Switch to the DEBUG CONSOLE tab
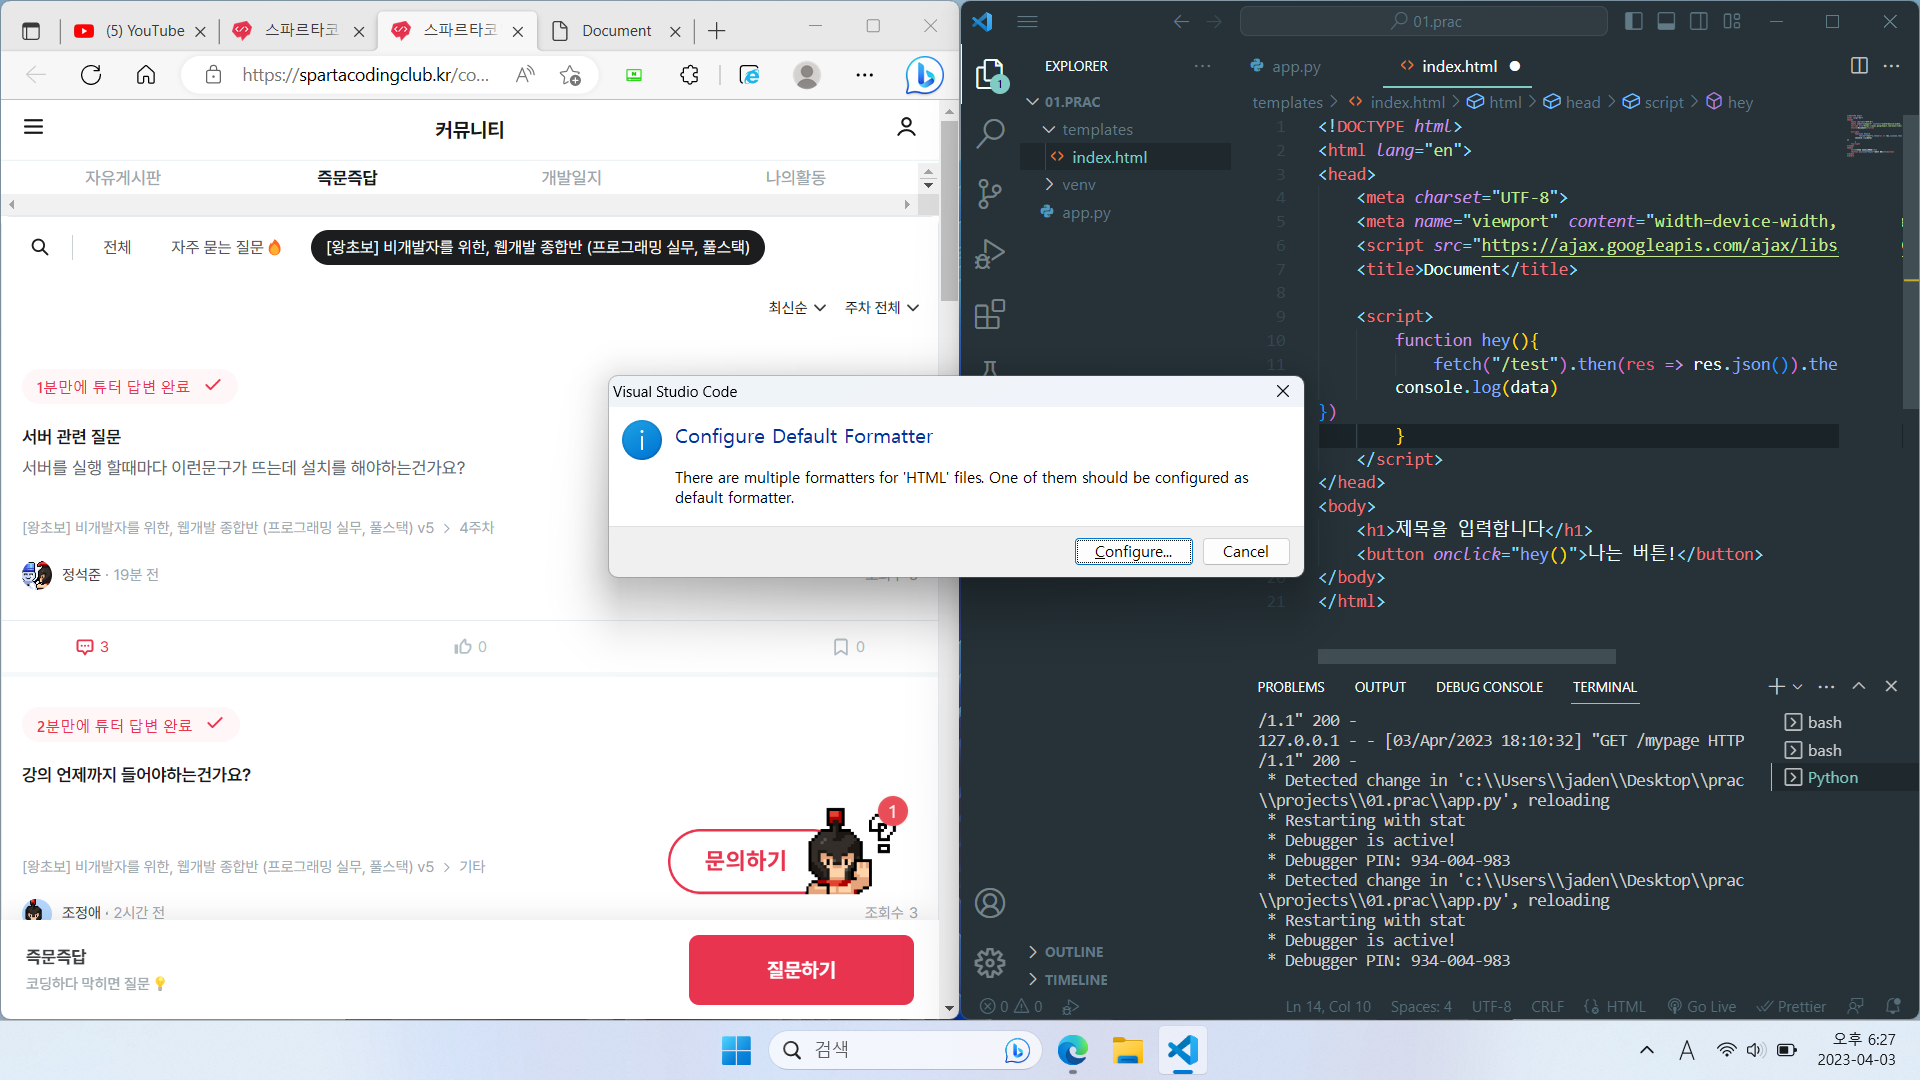The height and width of the screenshot is (1080, 1920). (x=1489, y=687)
